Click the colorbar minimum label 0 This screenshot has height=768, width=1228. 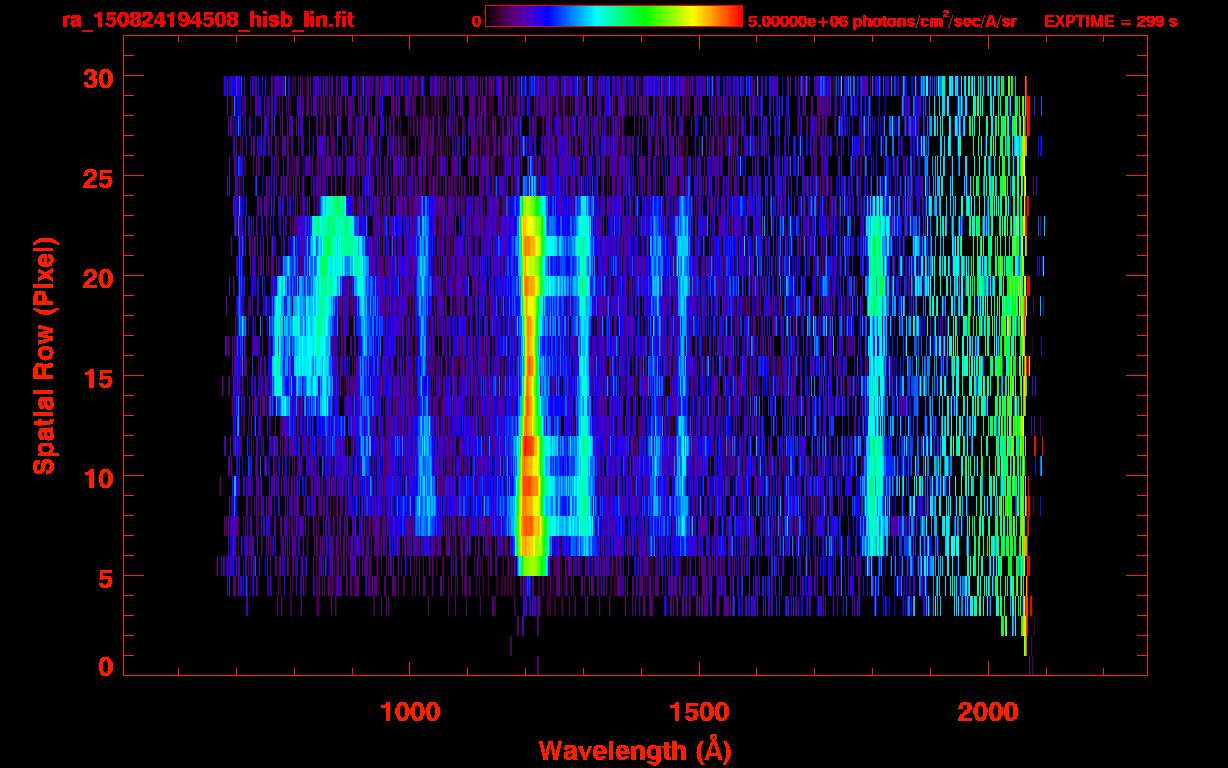pyautogui.click(x=476, y=20)
